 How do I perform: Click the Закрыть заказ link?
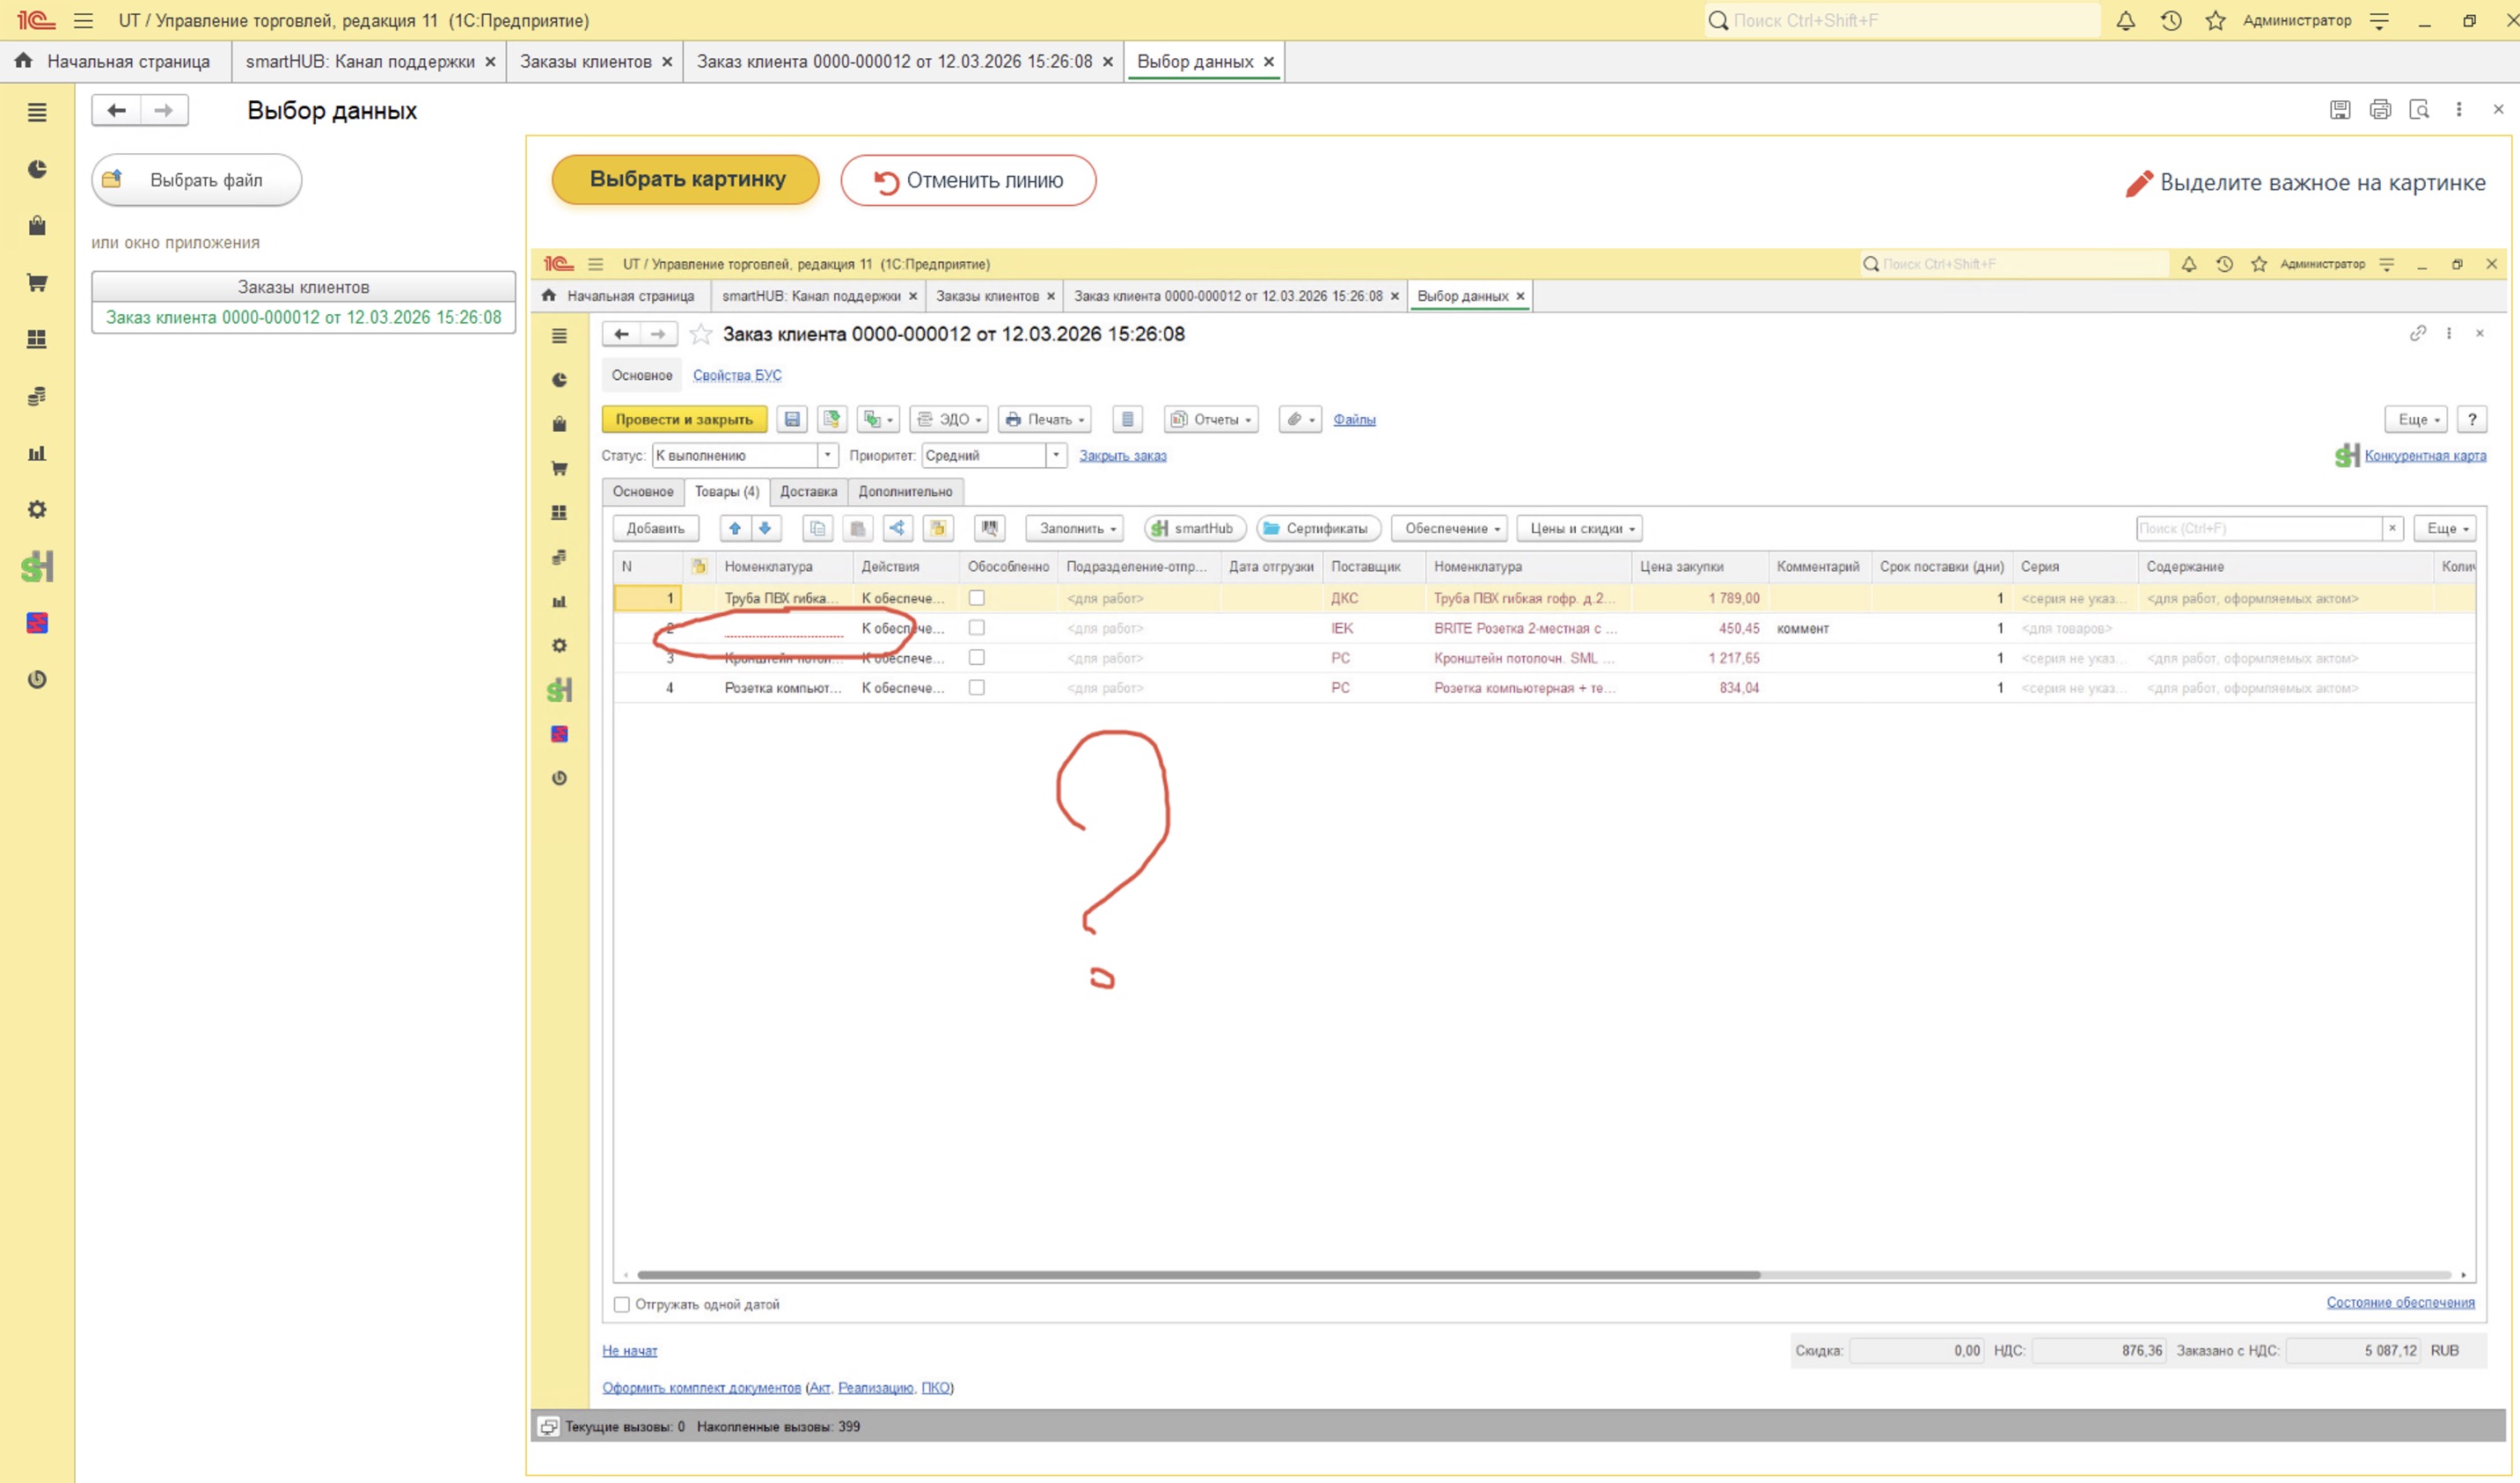coord(1122,455)
